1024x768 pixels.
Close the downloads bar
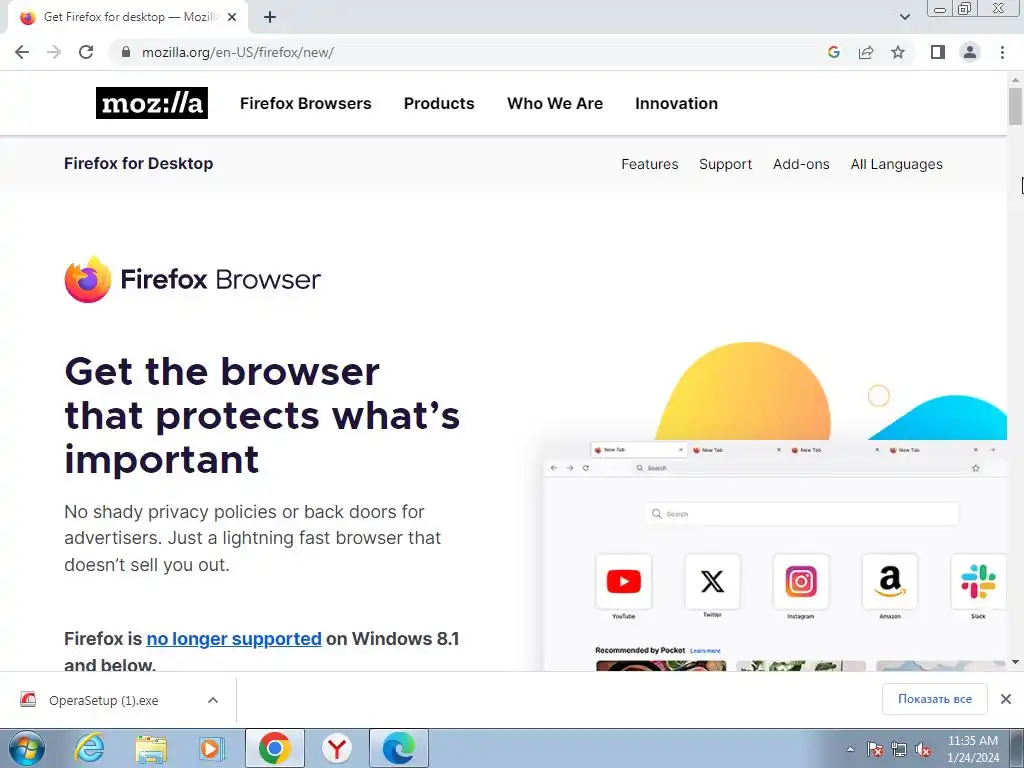click(x=1006, y=699)
